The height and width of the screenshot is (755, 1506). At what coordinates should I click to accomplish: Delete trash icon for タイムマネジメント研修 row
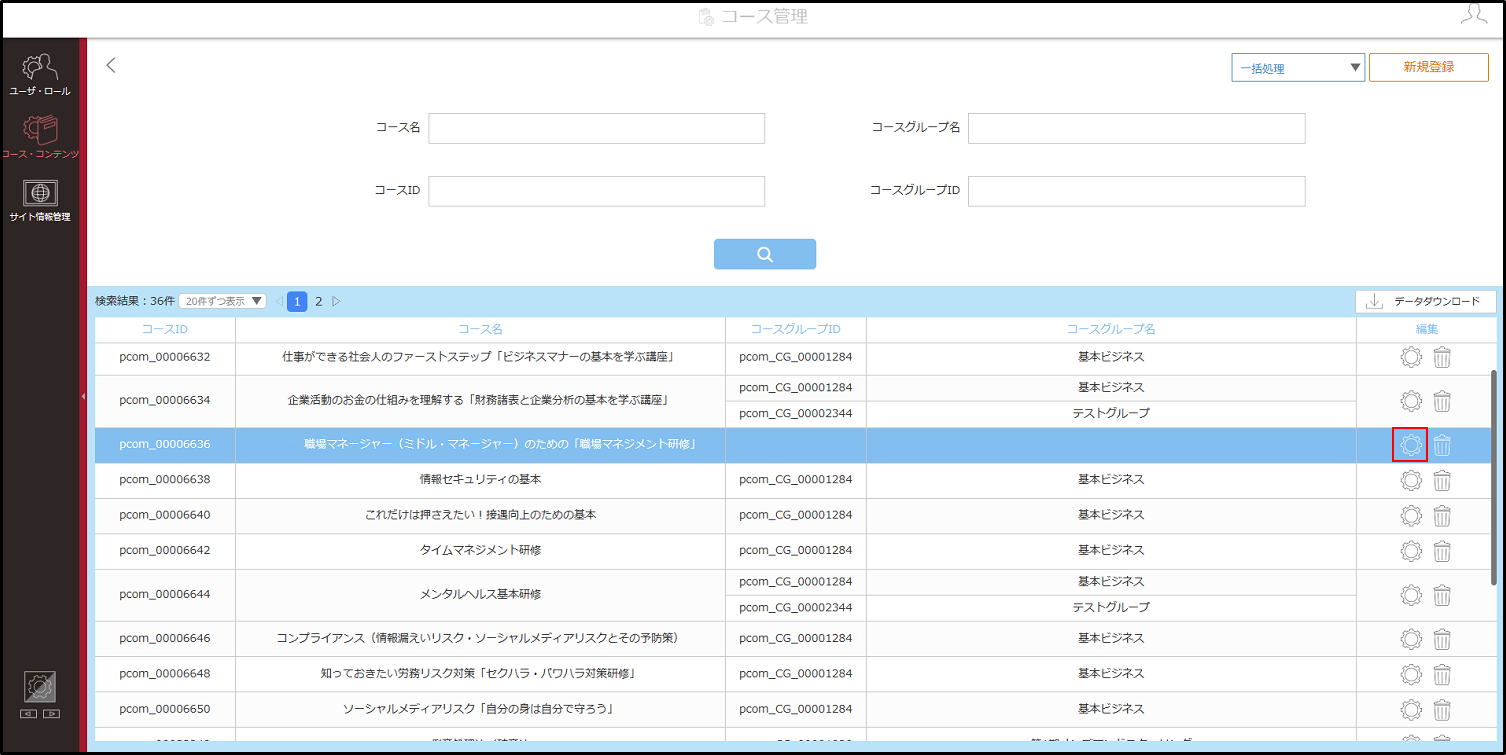coord(1442,551)
